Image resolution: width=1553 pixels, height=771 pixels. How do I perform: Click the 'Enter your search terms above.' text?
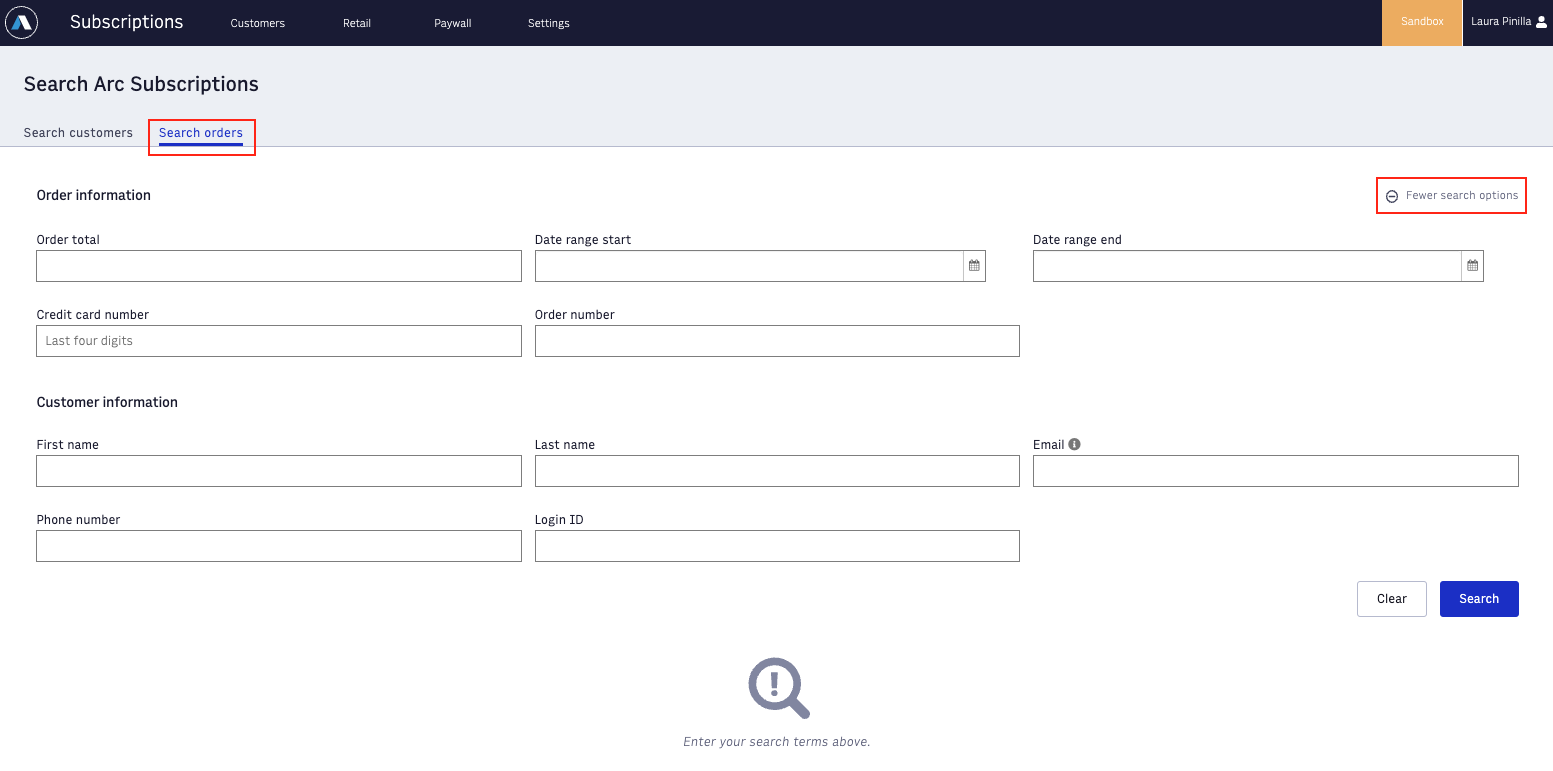point(777,742)
